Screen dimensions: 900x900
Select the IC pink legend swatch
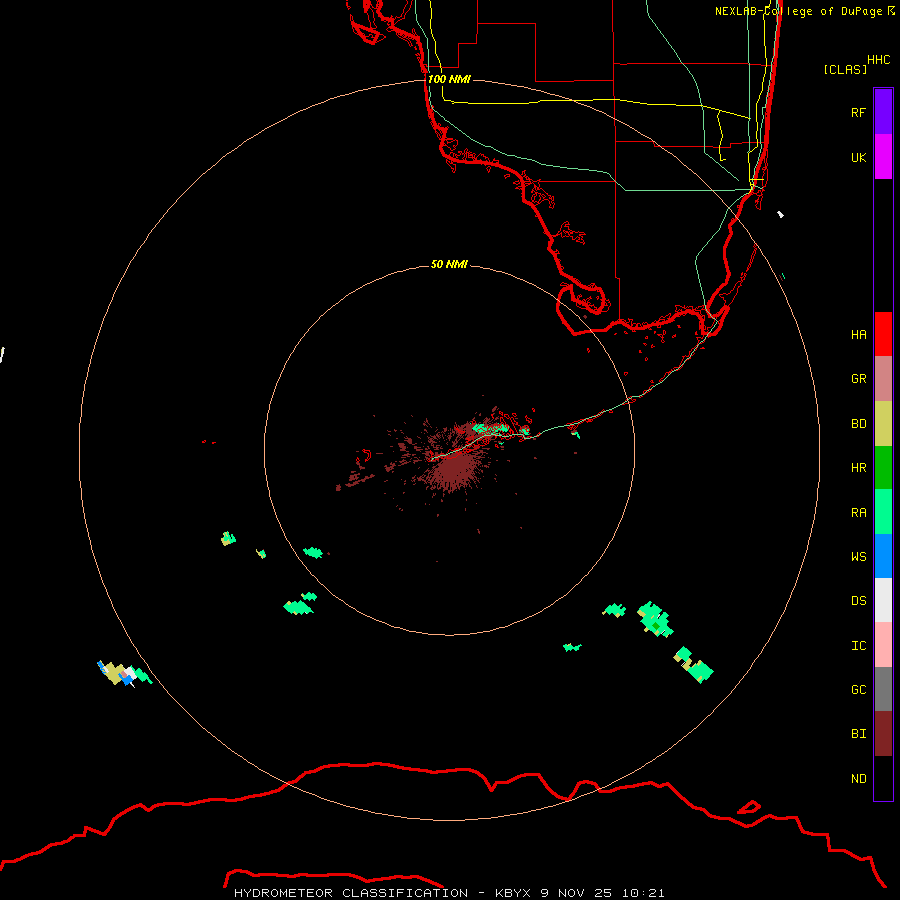883,645
